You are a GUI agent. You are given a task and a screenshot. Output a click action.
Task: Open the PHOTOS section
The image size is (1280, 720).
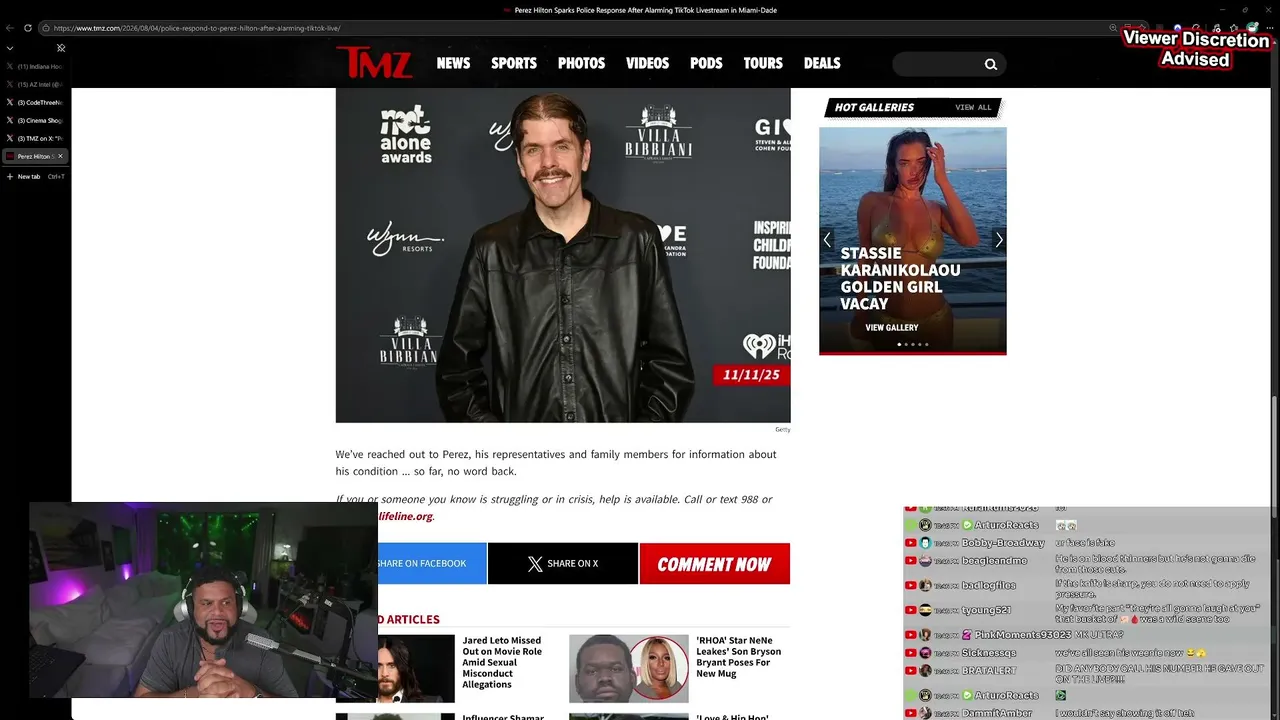pos(581,63)
